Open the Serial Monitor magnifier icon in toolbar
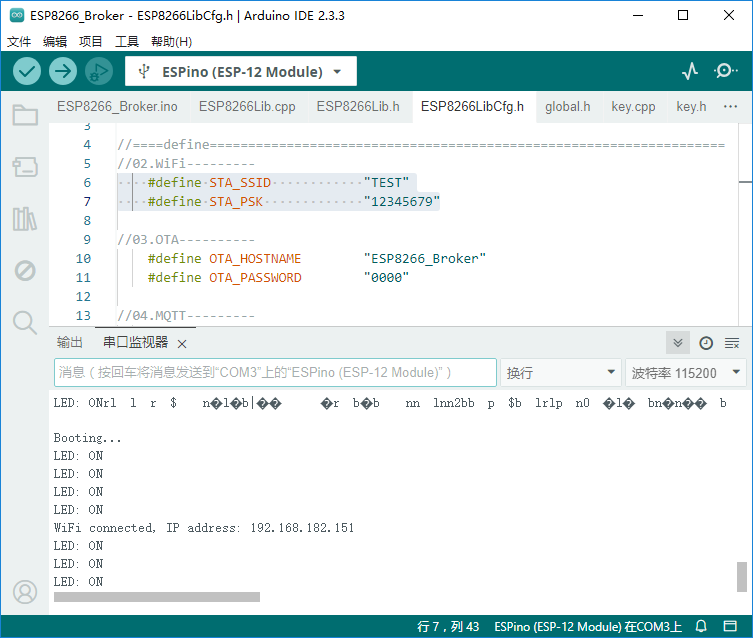This screenshot has height=638, width=753. coord(726,71)
